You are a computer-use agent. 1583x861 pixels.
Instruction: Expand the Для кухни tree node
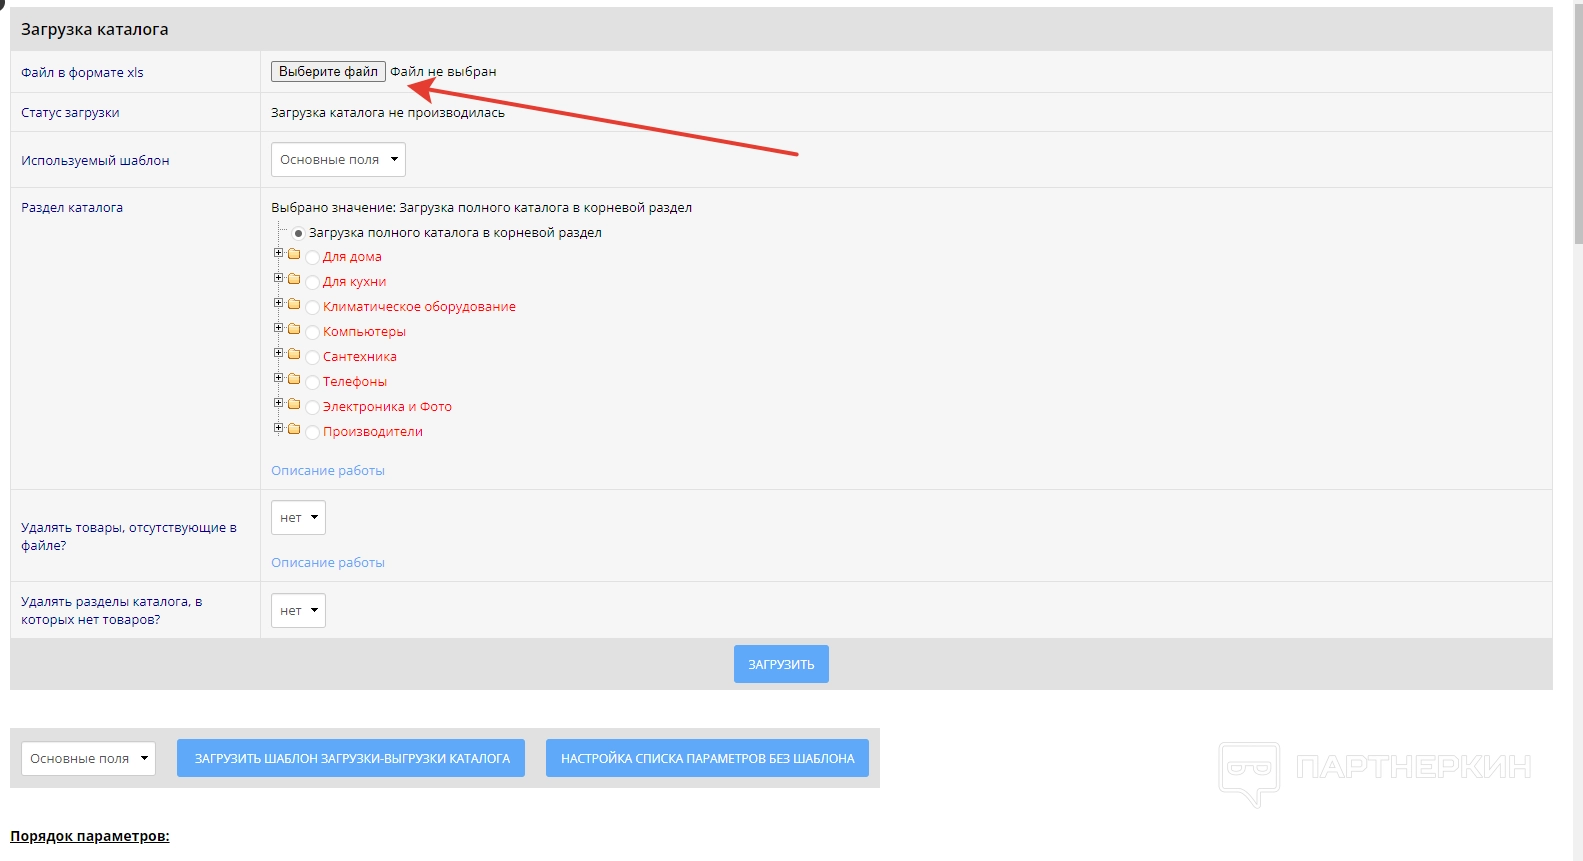[278, 278]
